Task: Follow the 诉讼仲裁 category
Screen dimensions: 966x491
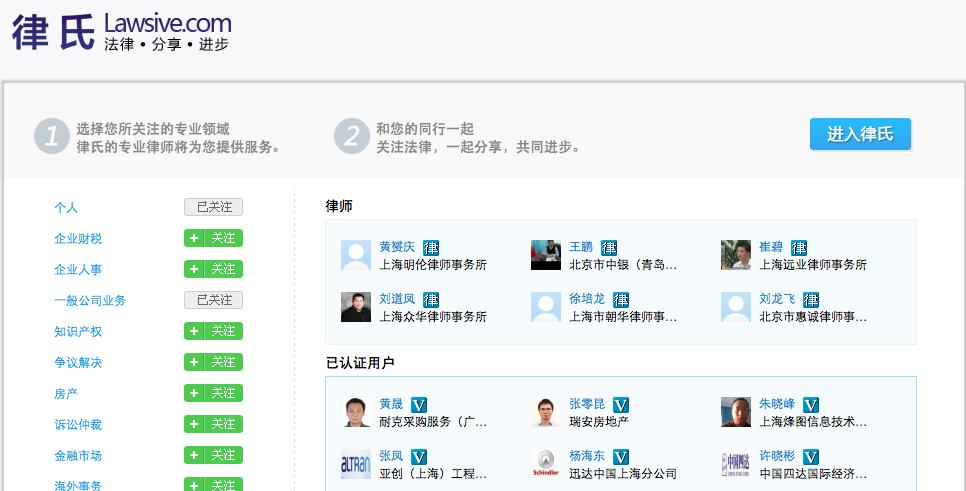Action: click(x=213, y=424)
